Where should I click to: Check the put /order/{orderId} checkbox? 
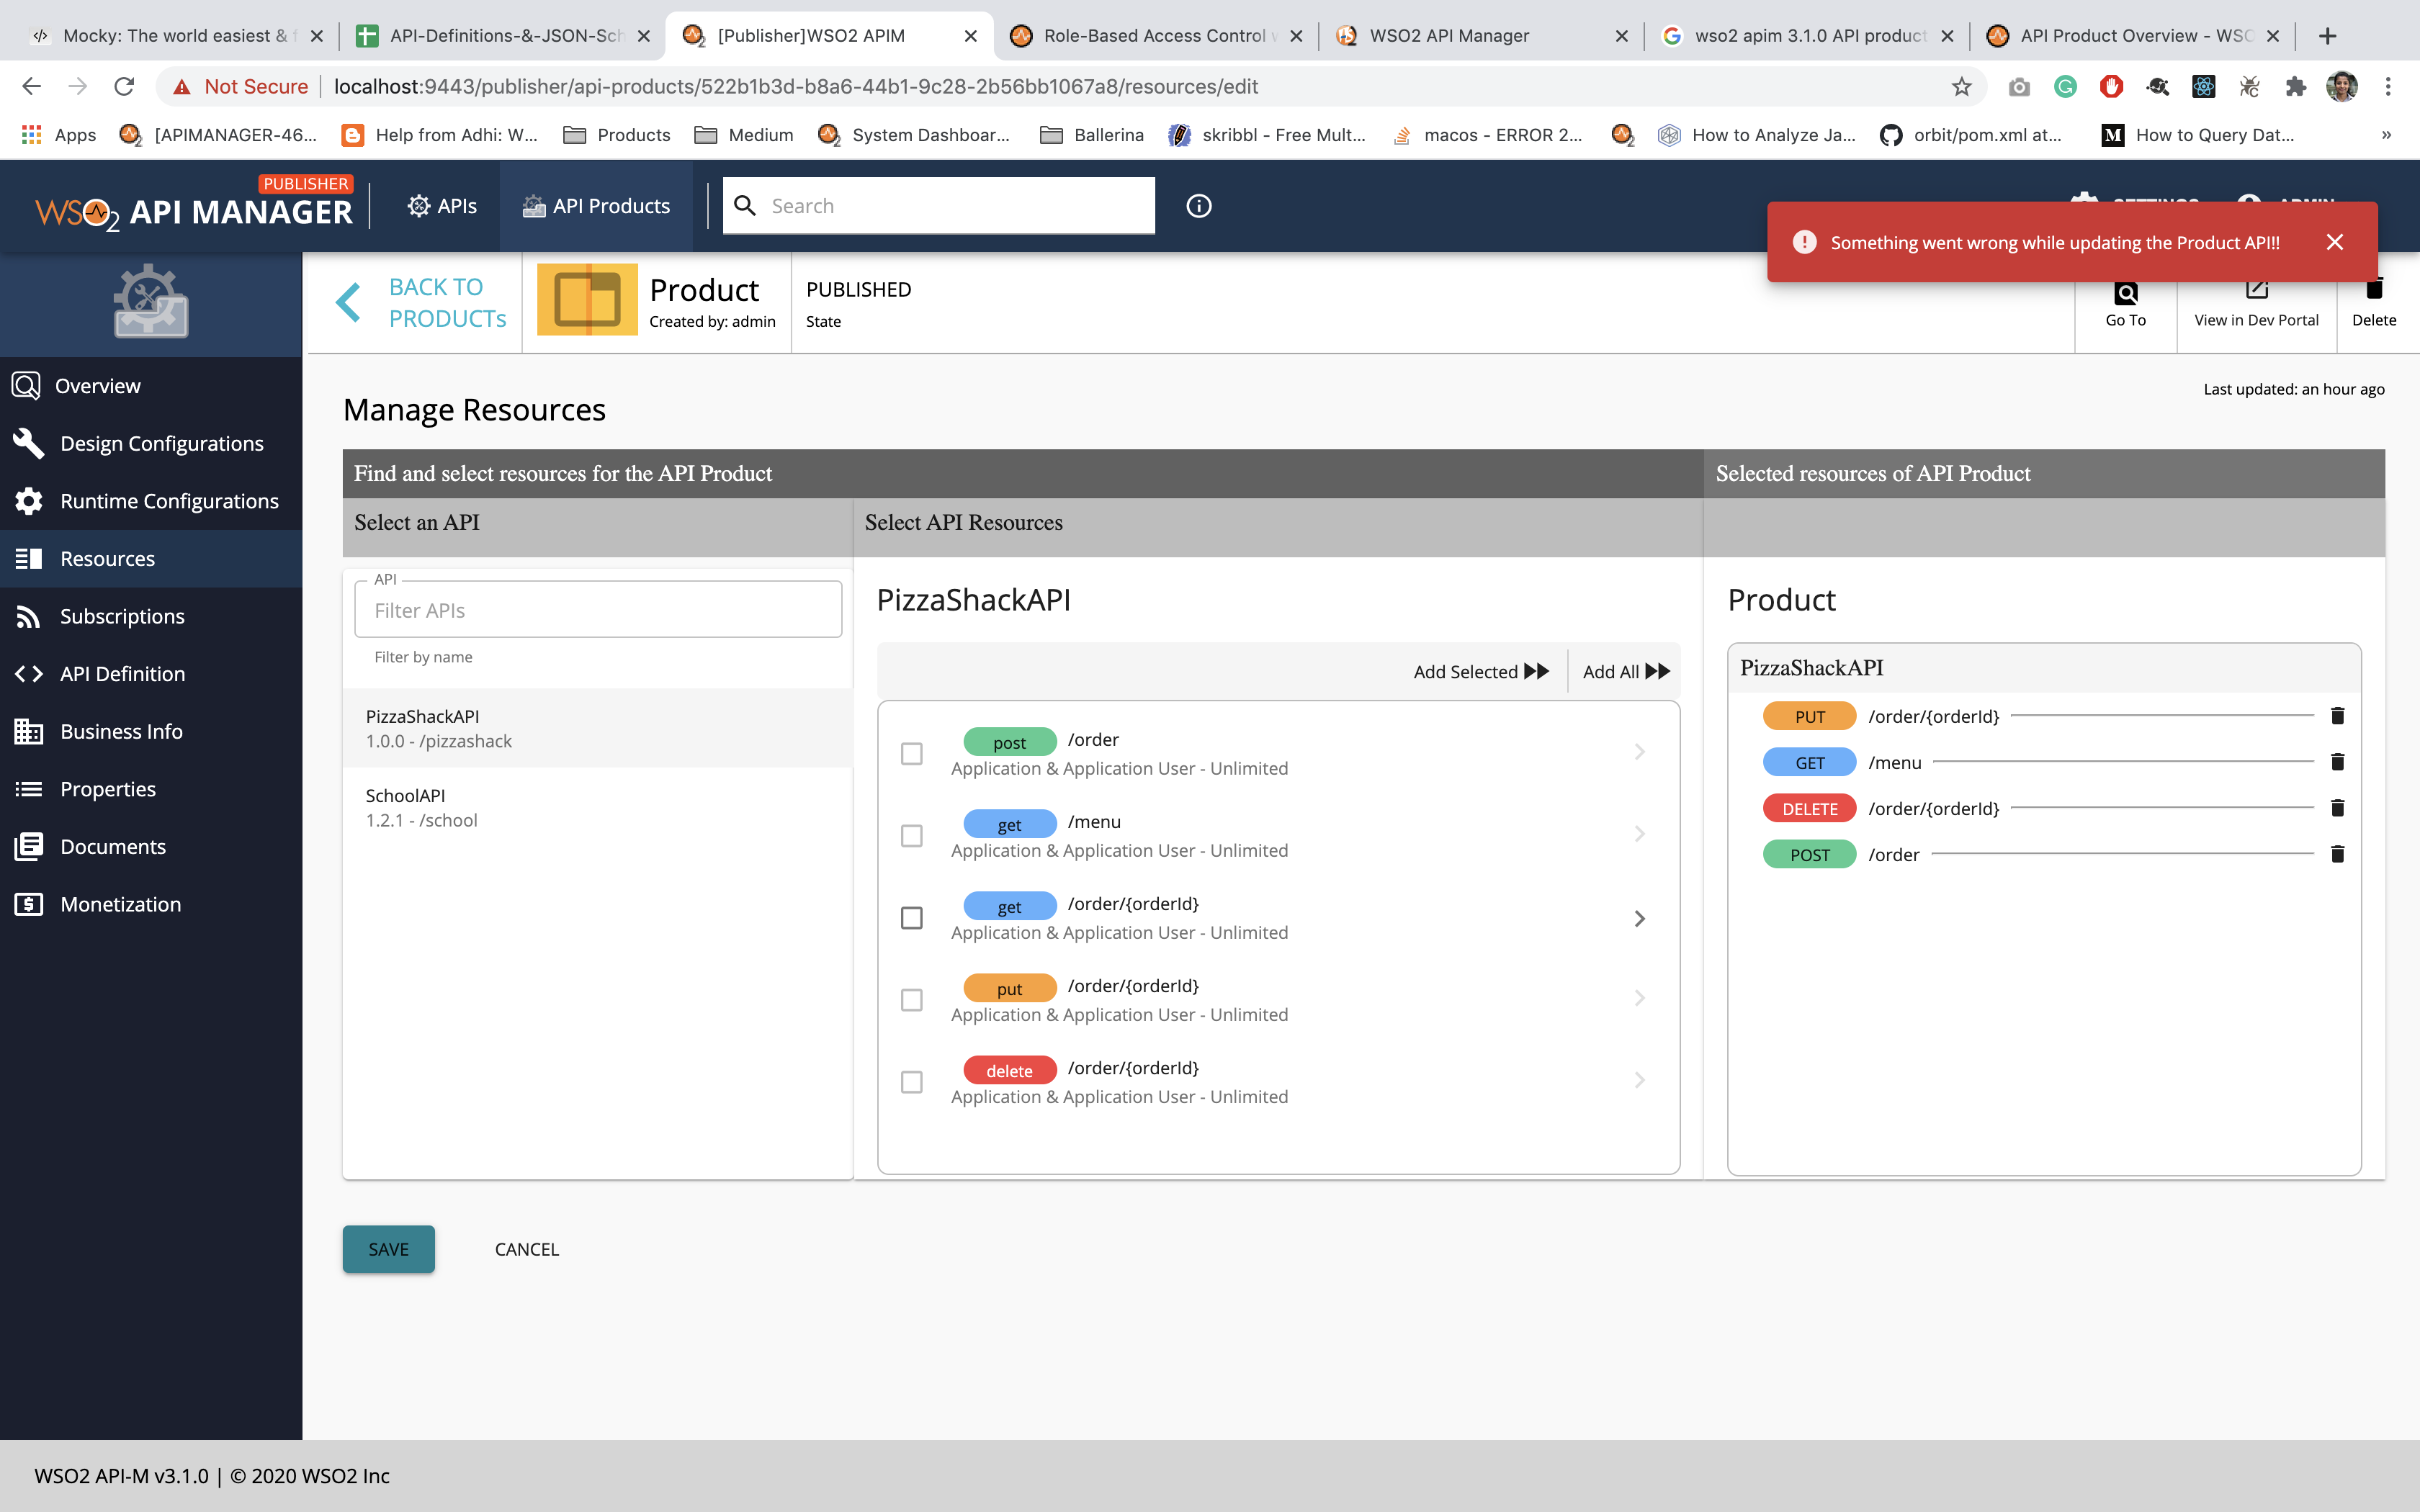pos(911,999)
